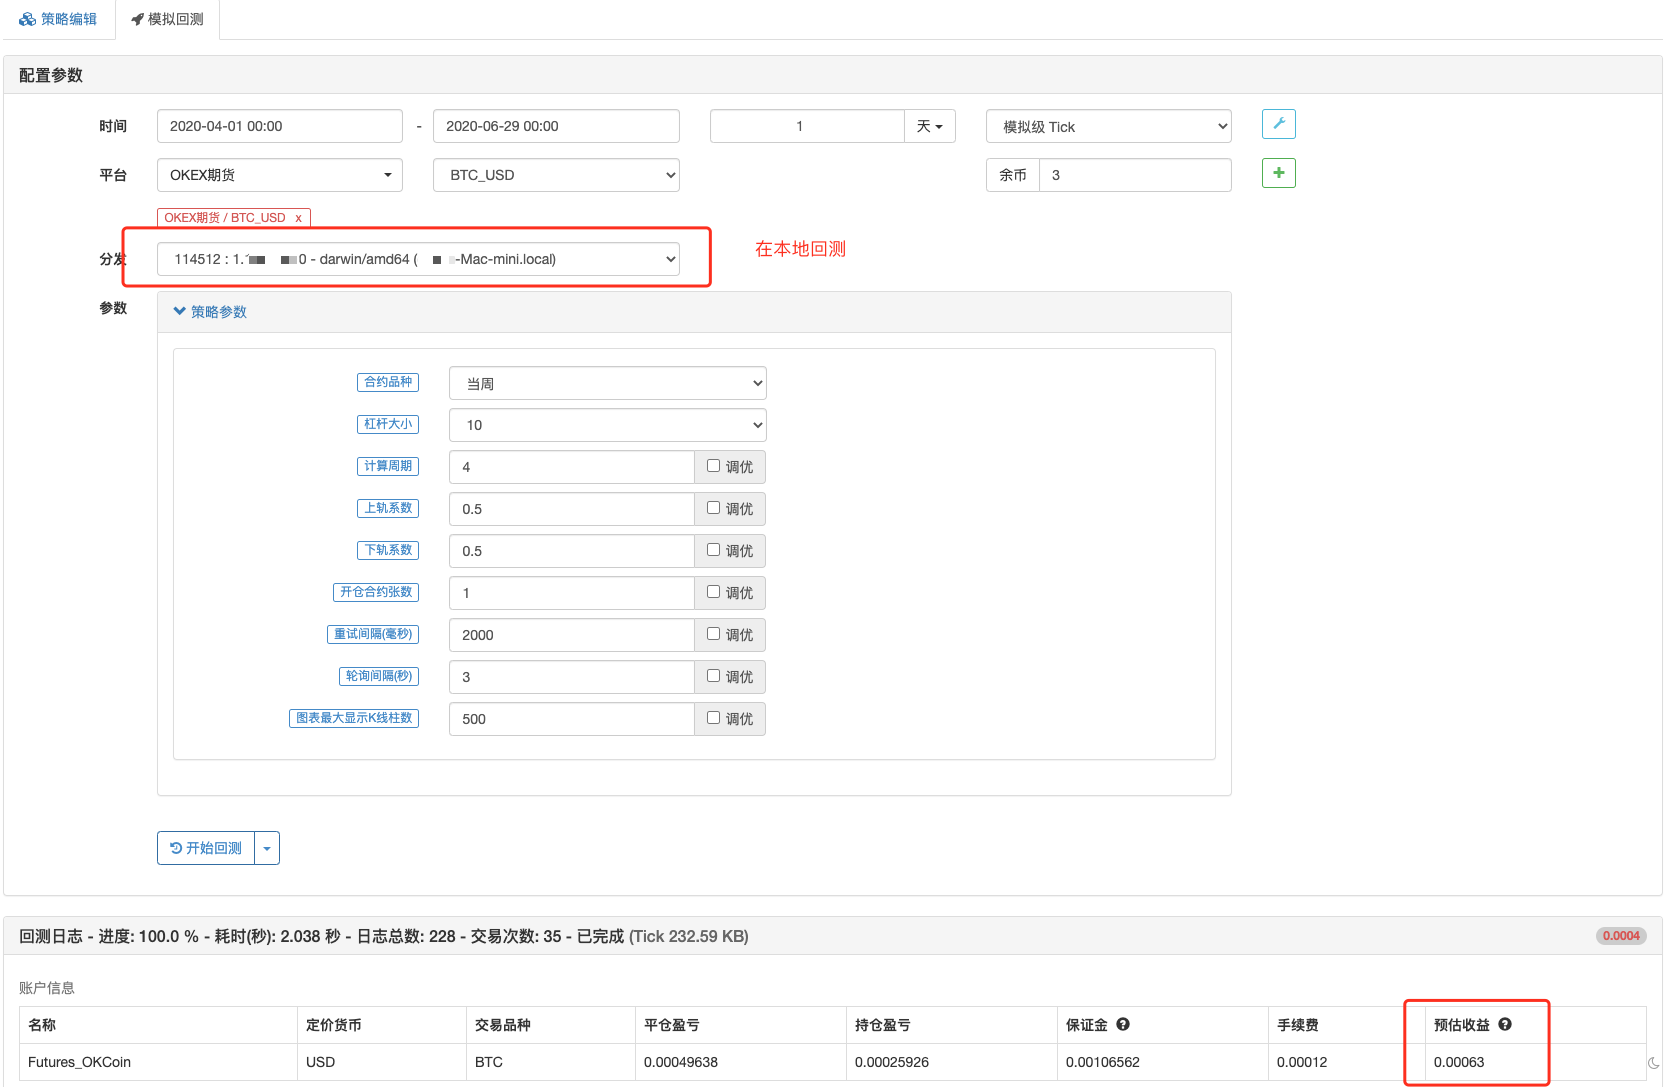
Task: Enable 调优 for the 计算周期 parameter
Action: (711, 466)
